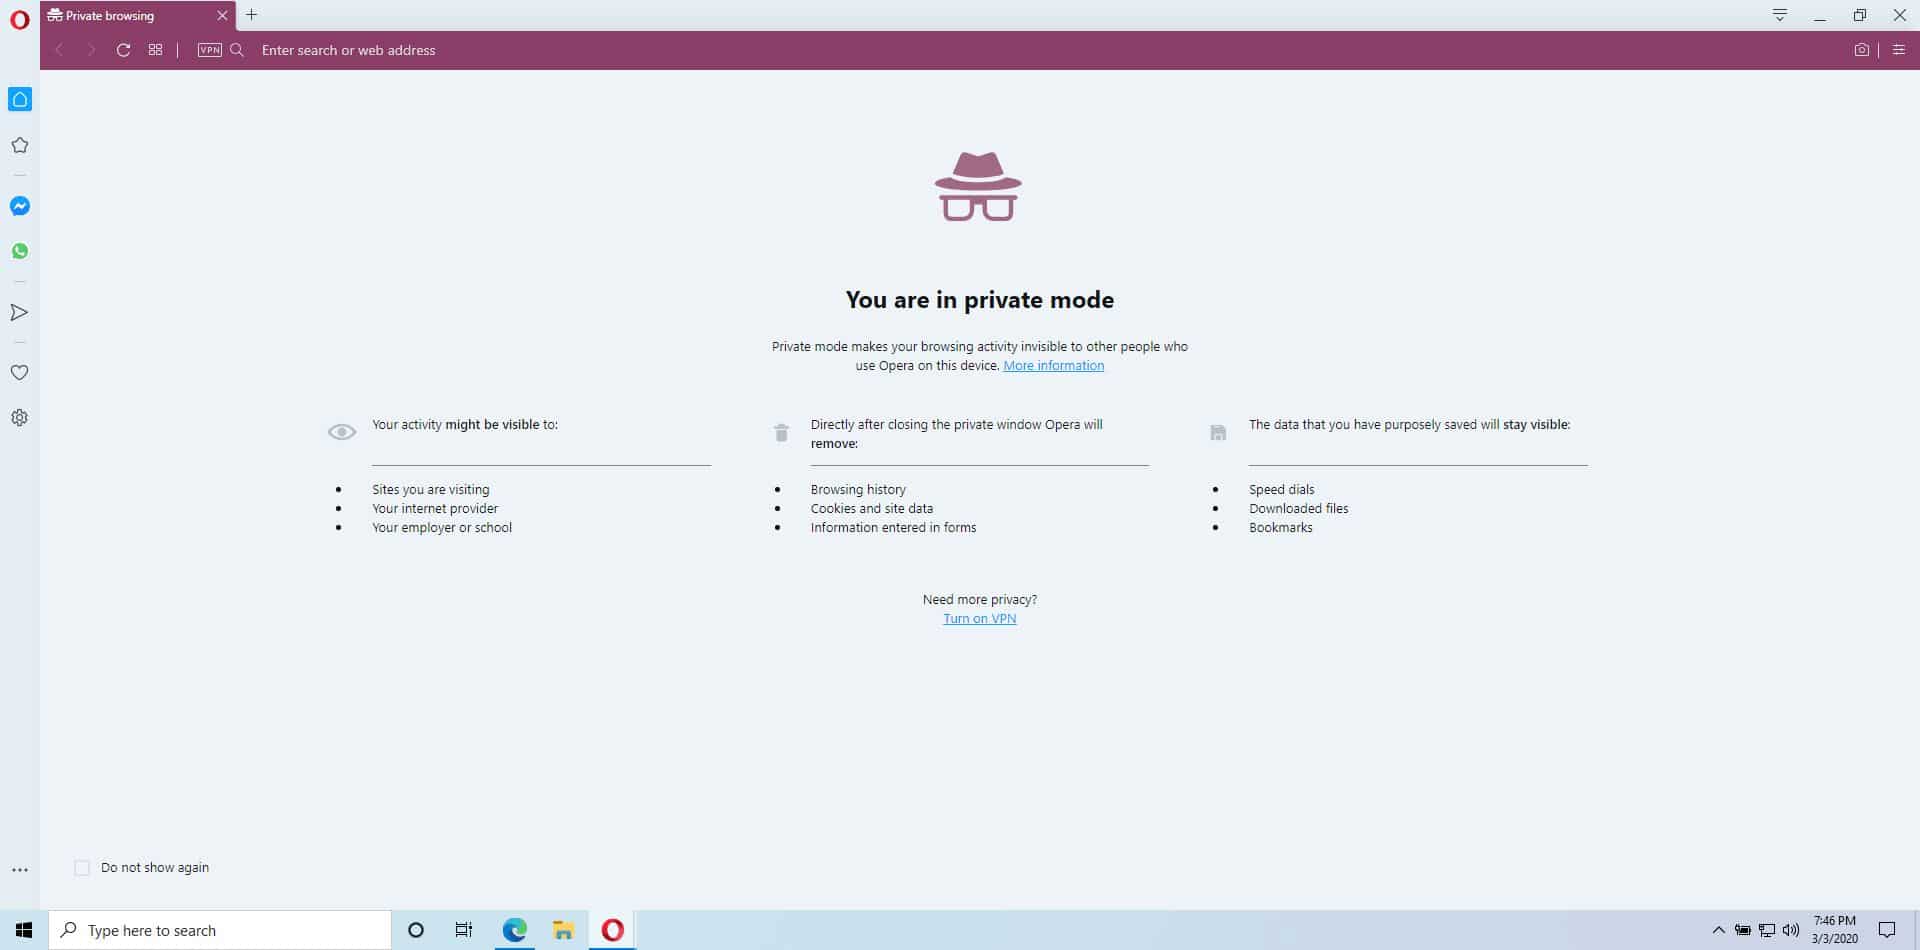Go forward with the forward arrow
This screenshot has width=1920, height=950.
(x=91, y=50)
